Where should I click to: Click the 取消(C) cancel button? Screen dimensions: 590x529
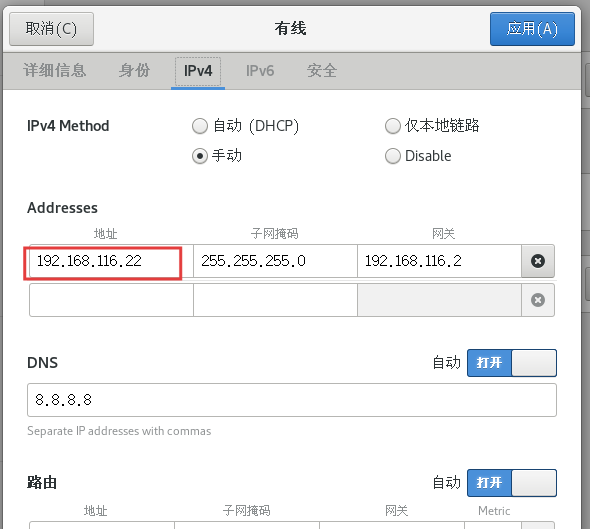coord(52,29)
